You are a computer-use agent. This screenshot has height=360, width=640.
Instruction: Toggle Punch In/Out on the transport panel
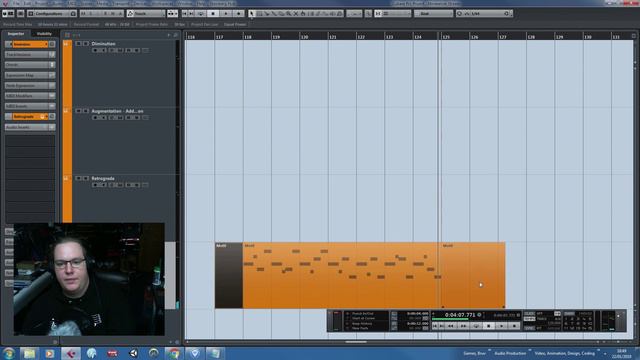(x=362, y=313)
